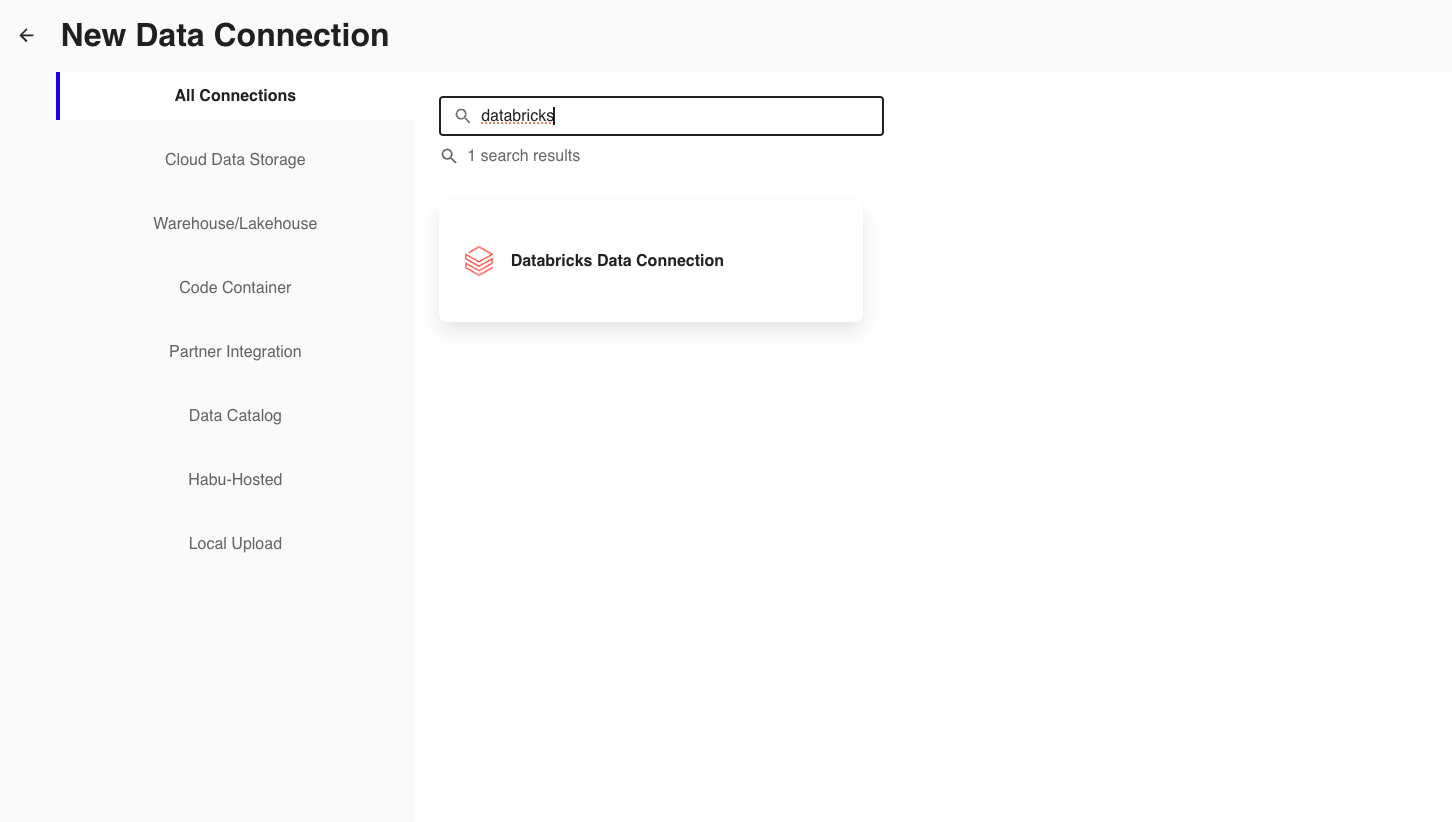This screenshot has height=822, width=1452.
Task: Open the Data Catalog category
Action: coord(235,416)
